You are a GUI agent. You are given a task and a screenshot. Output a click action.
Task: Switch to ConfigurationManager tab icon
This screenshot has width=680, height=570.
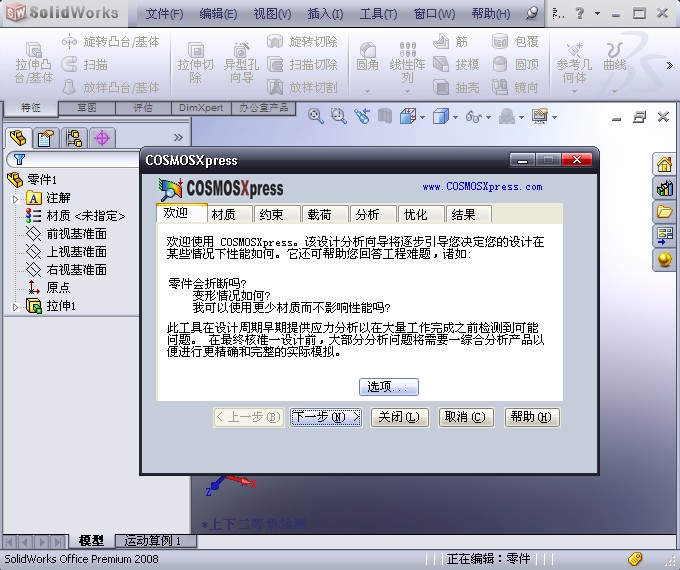tap(74, 139)
